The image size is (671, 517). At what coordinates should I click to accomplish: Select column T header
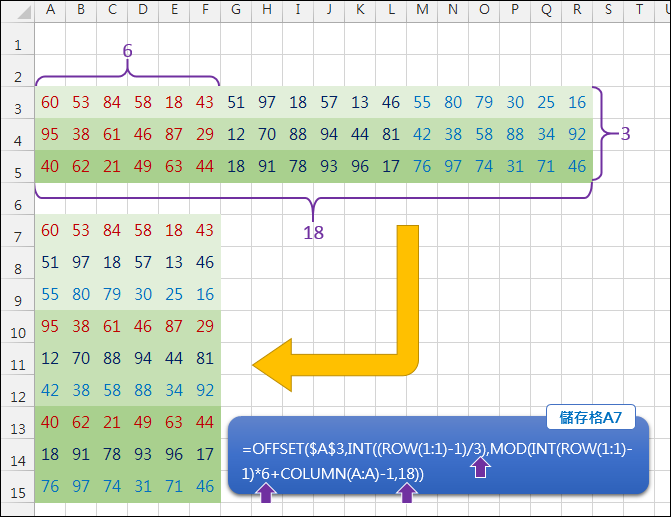pyautogui.click(x=639, y=10)
